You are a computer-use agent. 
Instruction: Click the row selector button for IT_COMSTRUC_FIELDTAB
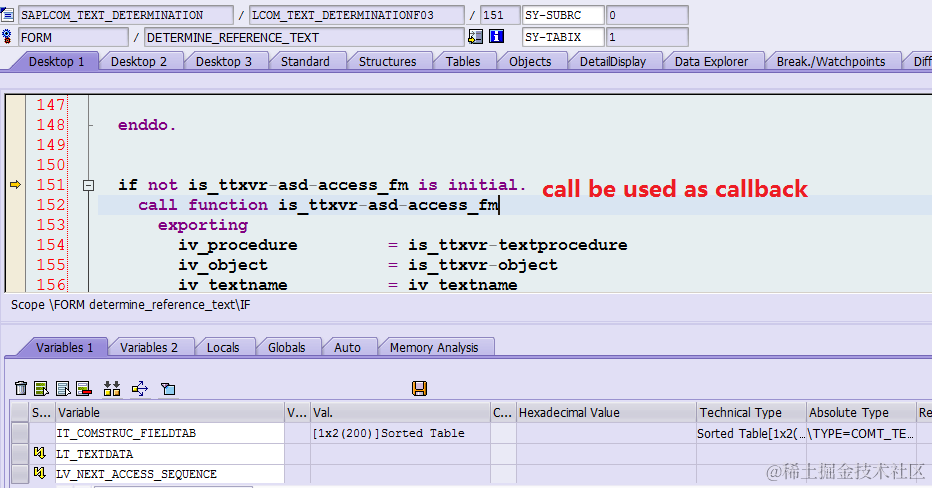pyautogui.click(x=20, y=433)
